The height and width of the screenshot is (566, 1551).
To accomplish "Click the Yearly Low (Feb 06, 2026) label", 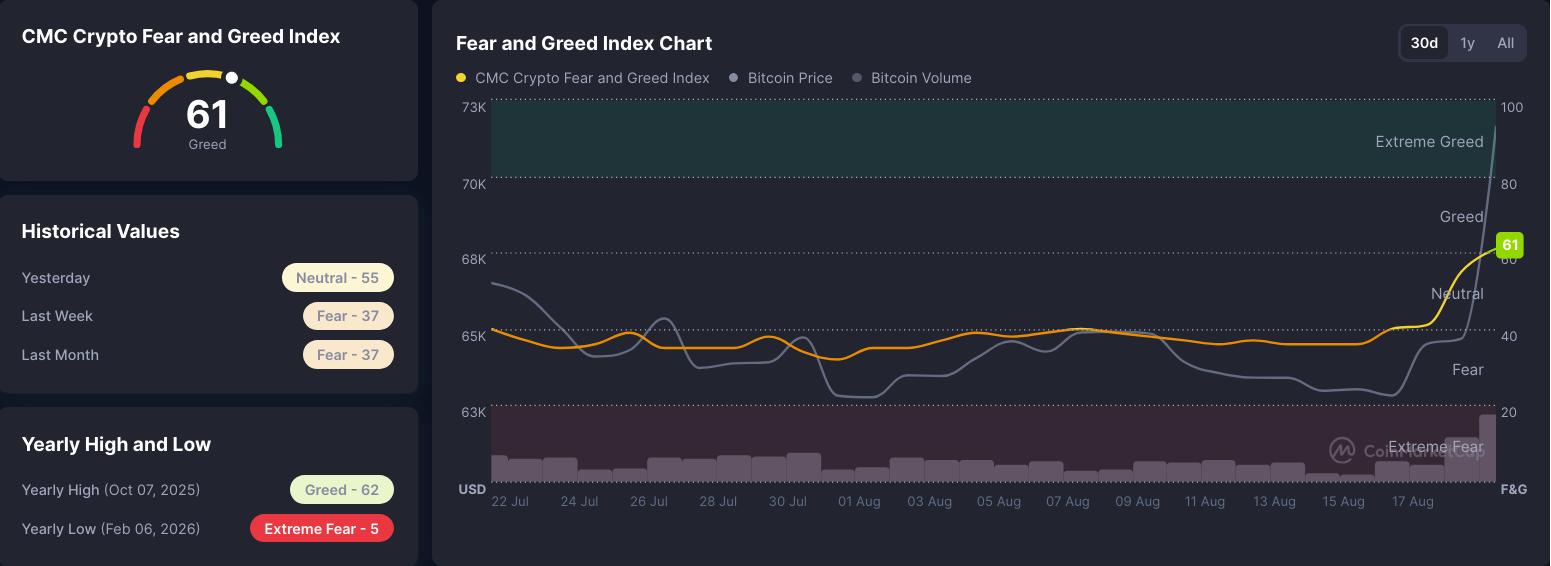I will [x=111, y=529].
